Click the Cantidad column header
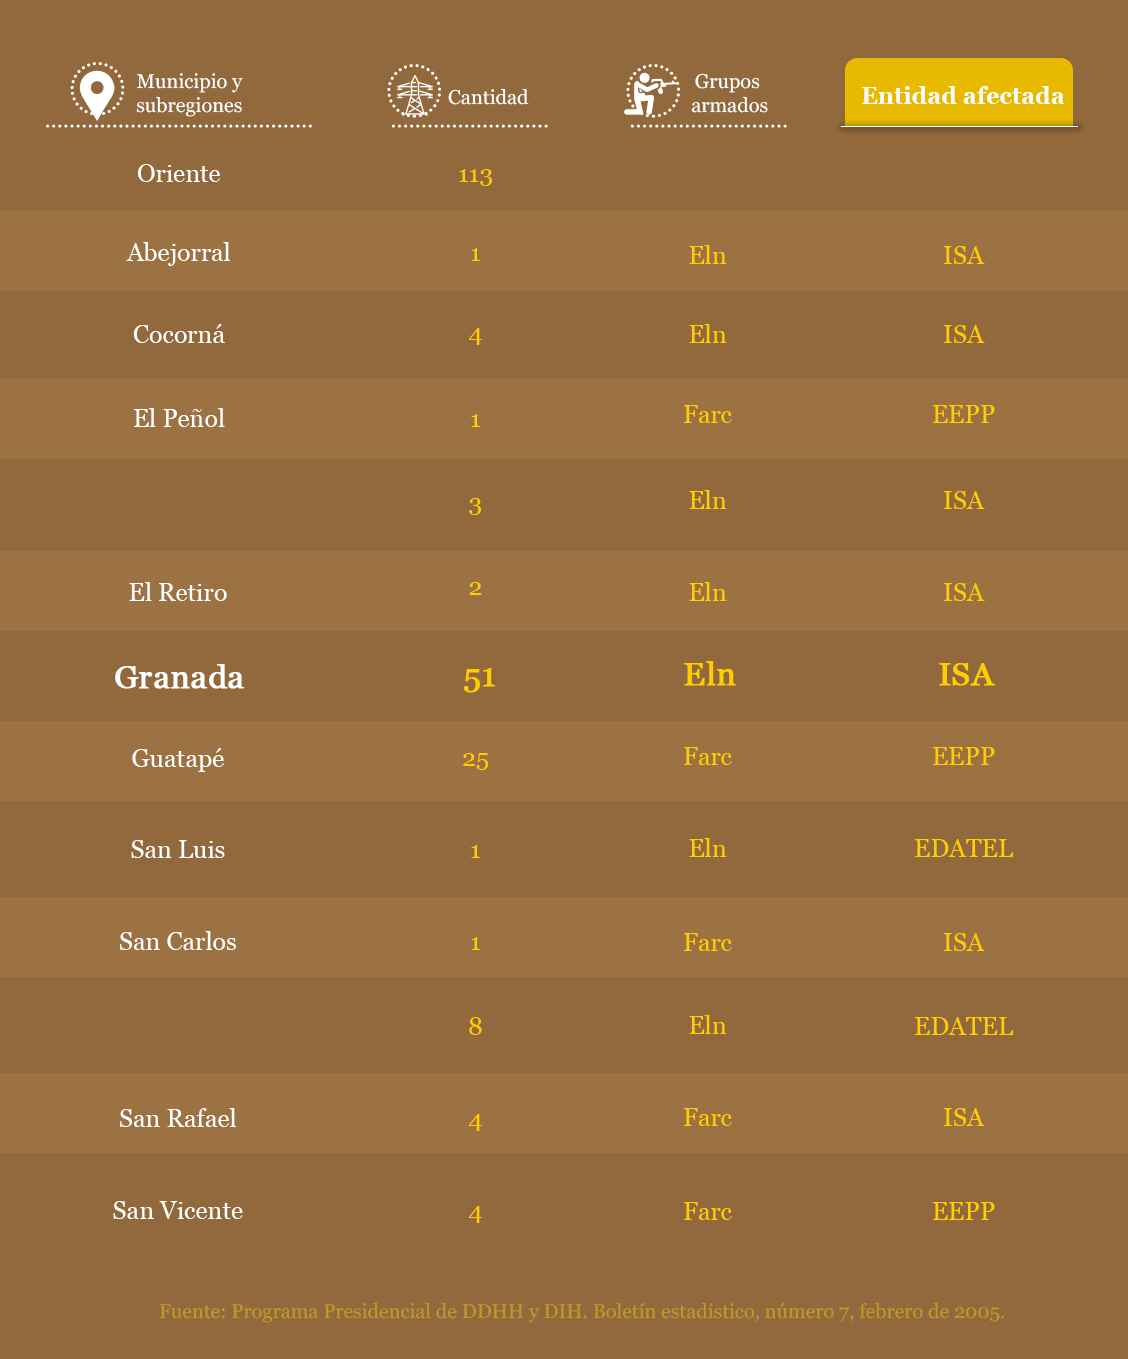This screenshot has width=1128, height=1359. pos(488,97)
